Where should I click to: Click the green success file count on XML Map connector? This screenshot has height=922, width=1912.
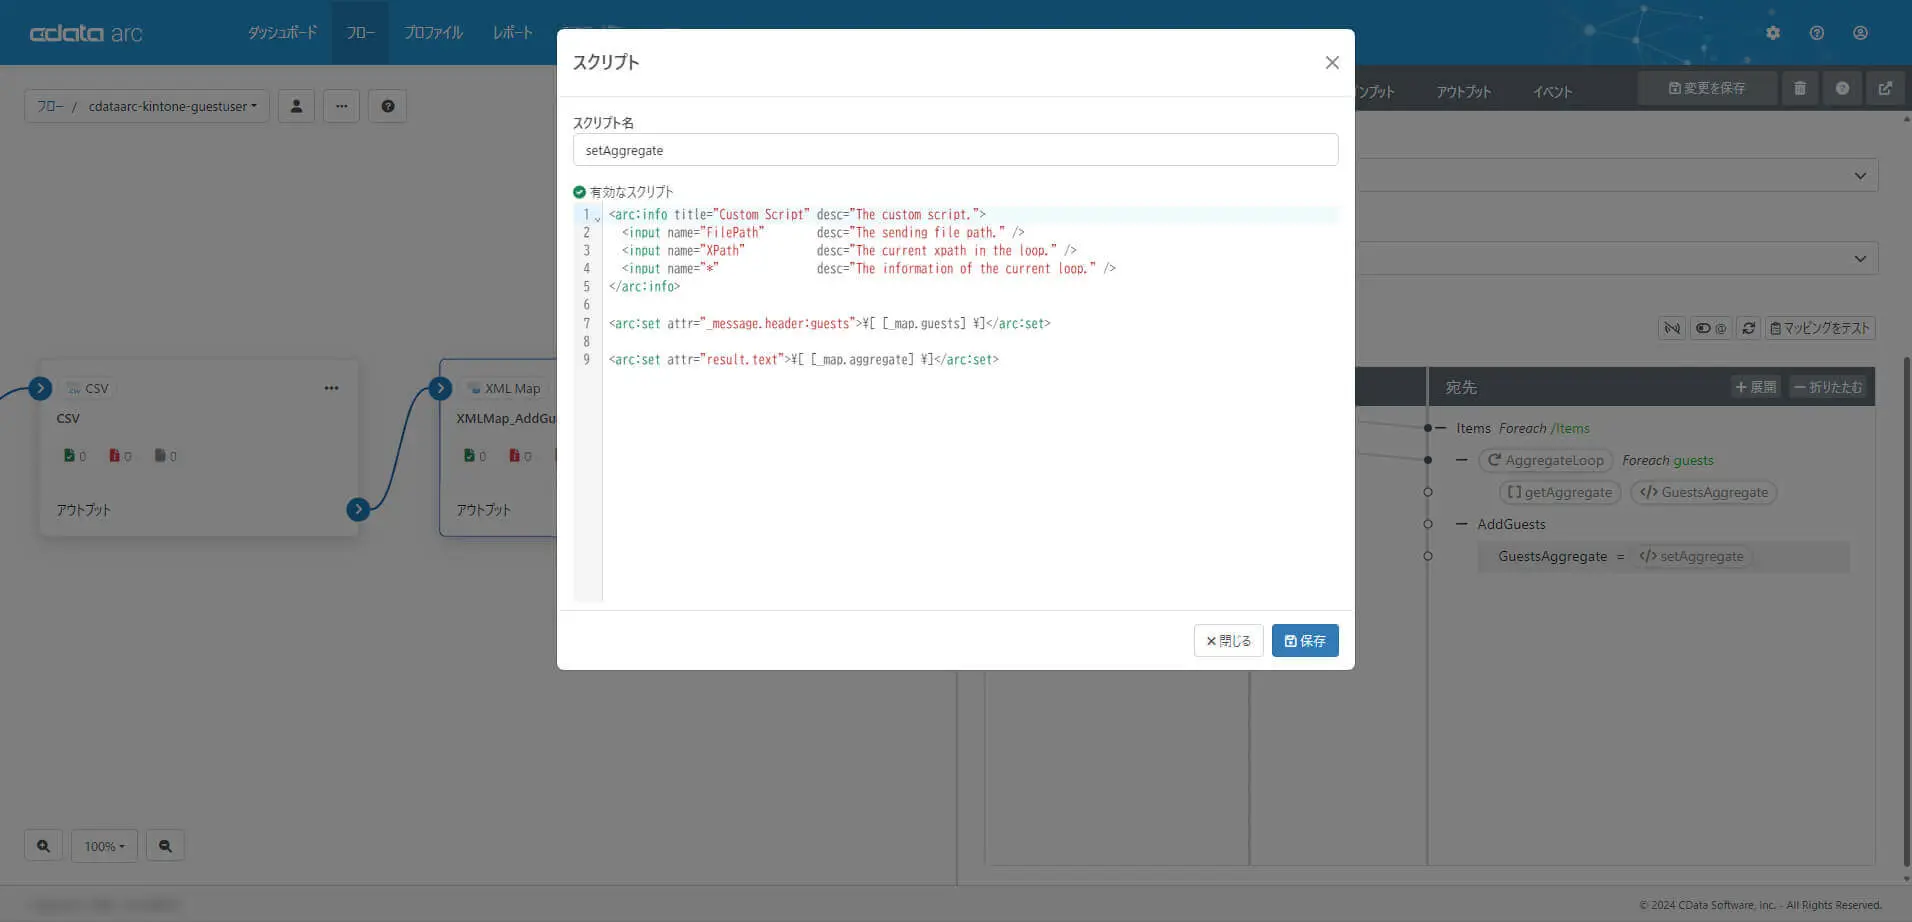tap(475, 456)
